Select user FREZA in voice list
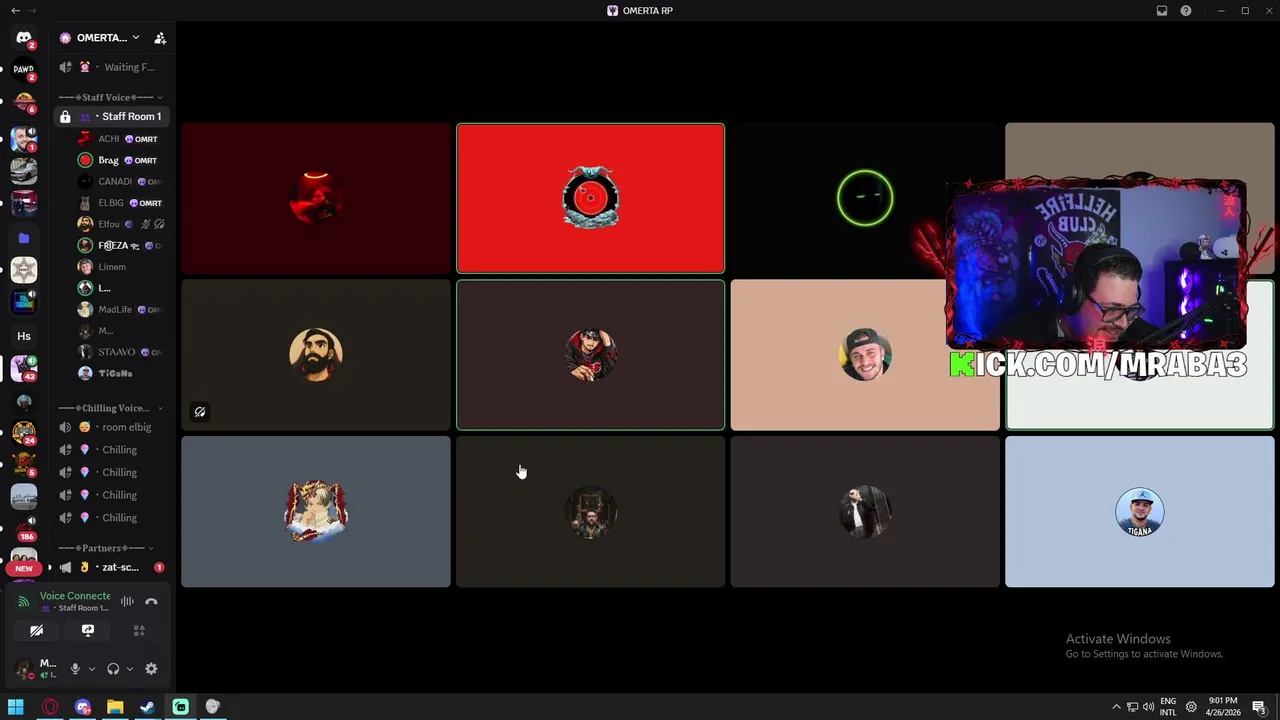 click(120, 245)
